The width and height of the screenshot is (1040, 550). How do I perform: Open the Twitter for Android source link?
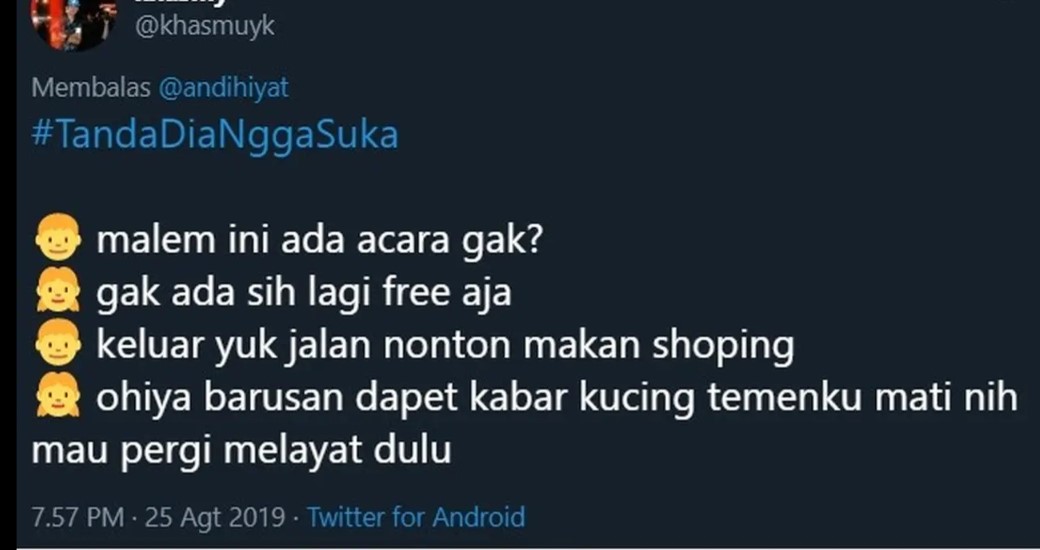[x=416, y=517]
